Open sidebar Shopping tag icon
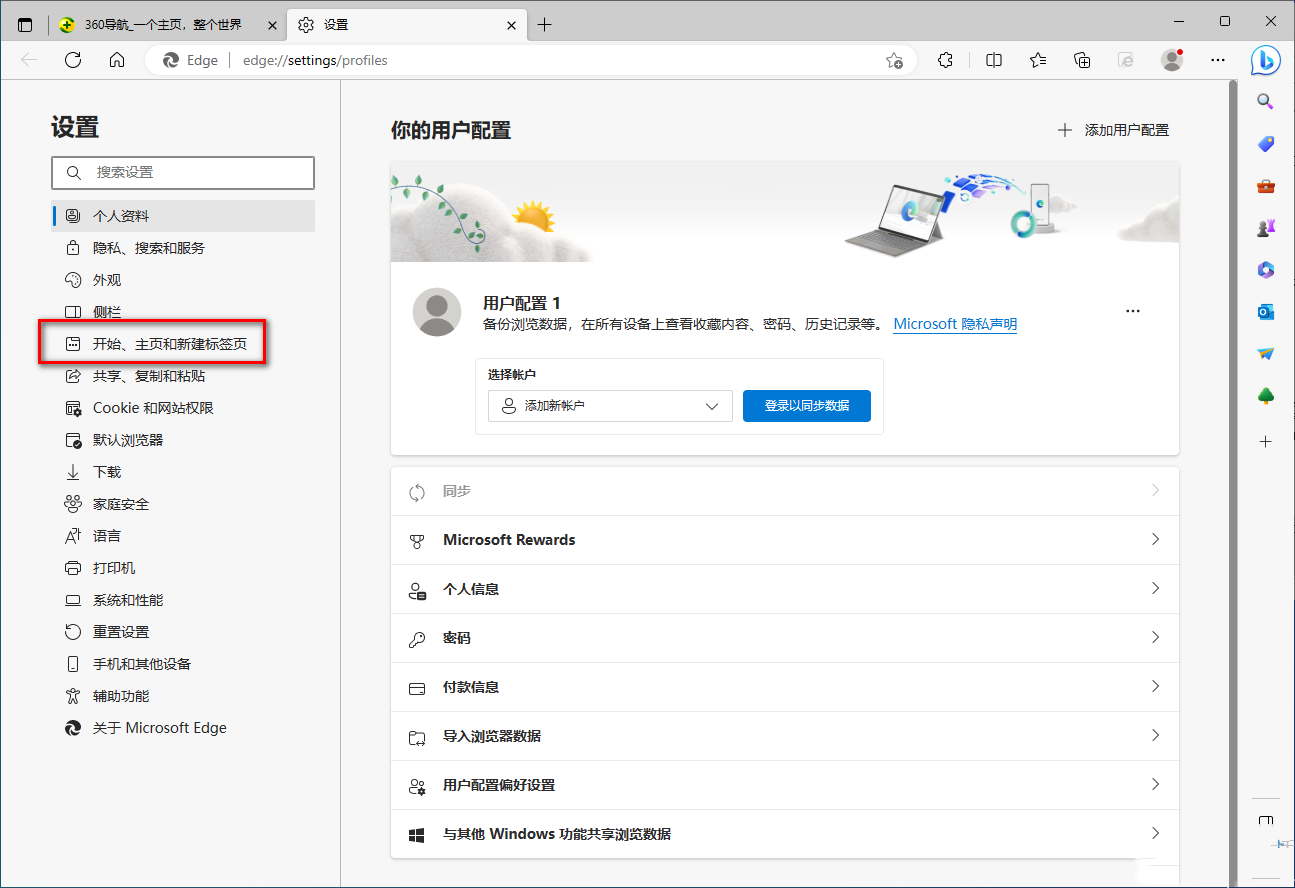 [1265, 144]
